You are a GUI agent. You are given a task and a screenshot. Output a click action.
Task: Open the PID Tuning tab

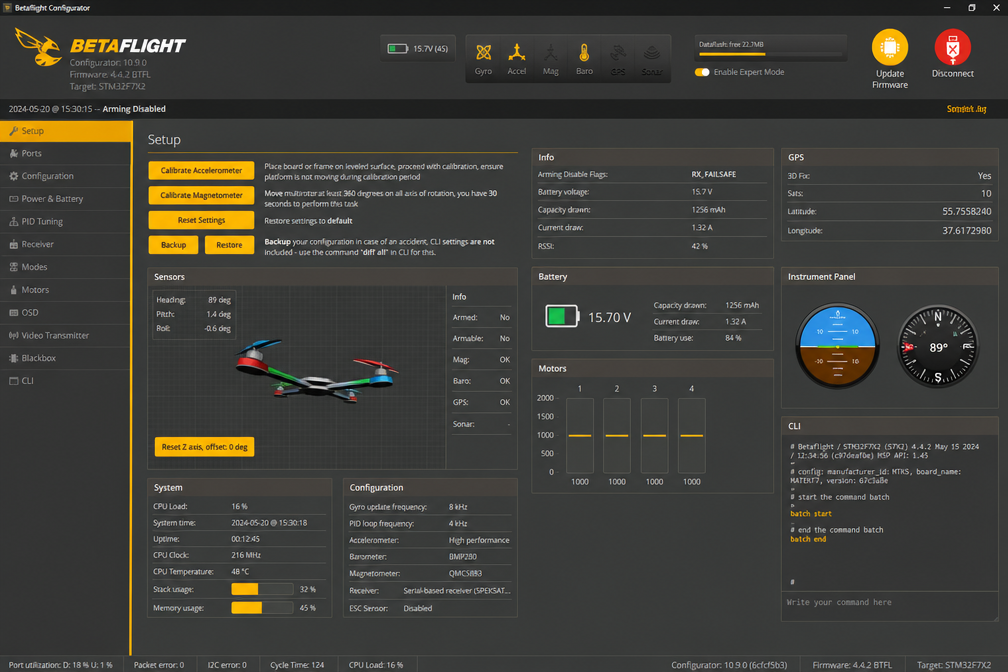coord(65,221)
